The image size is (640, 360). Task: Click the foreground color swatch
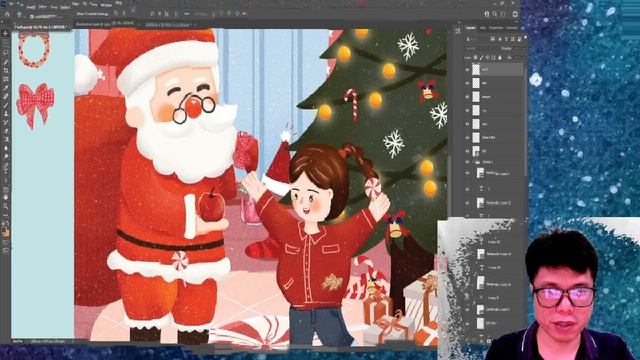[x=4, y=231]
